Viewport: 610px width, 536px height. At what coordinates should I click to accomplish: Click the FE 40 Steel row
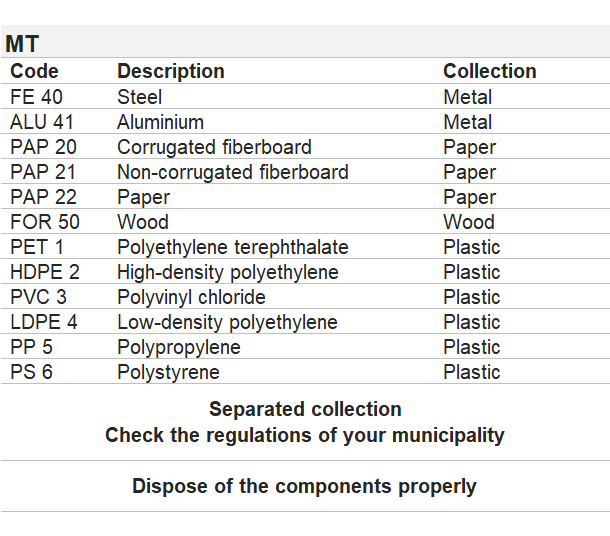pyautogui.click(x=305, y=96)
